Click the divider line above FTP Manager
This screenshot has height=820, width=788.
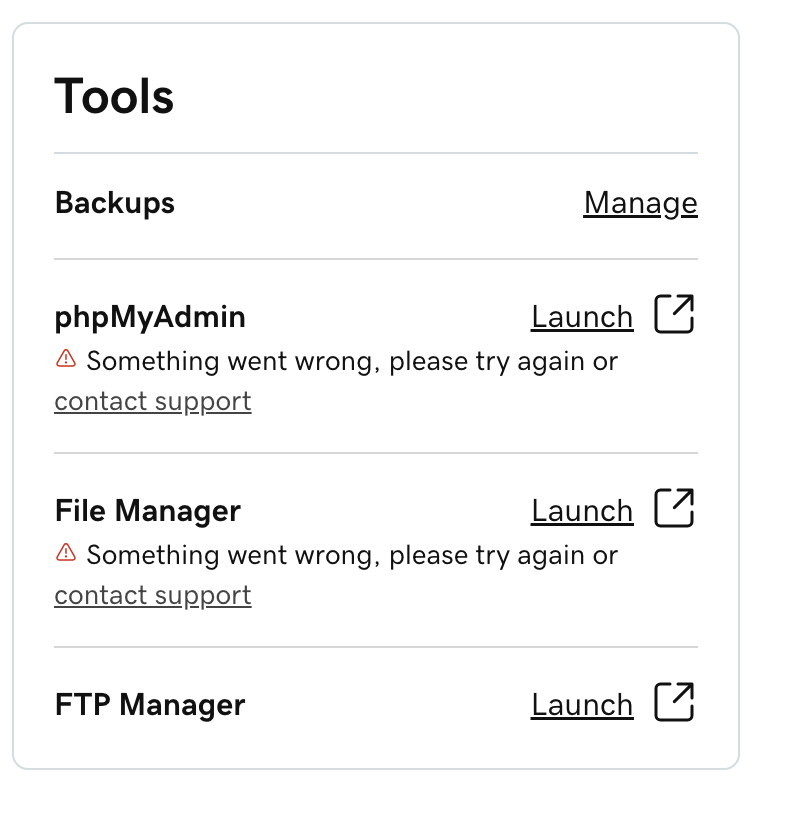pyautogui.click(x=376, y=647)
